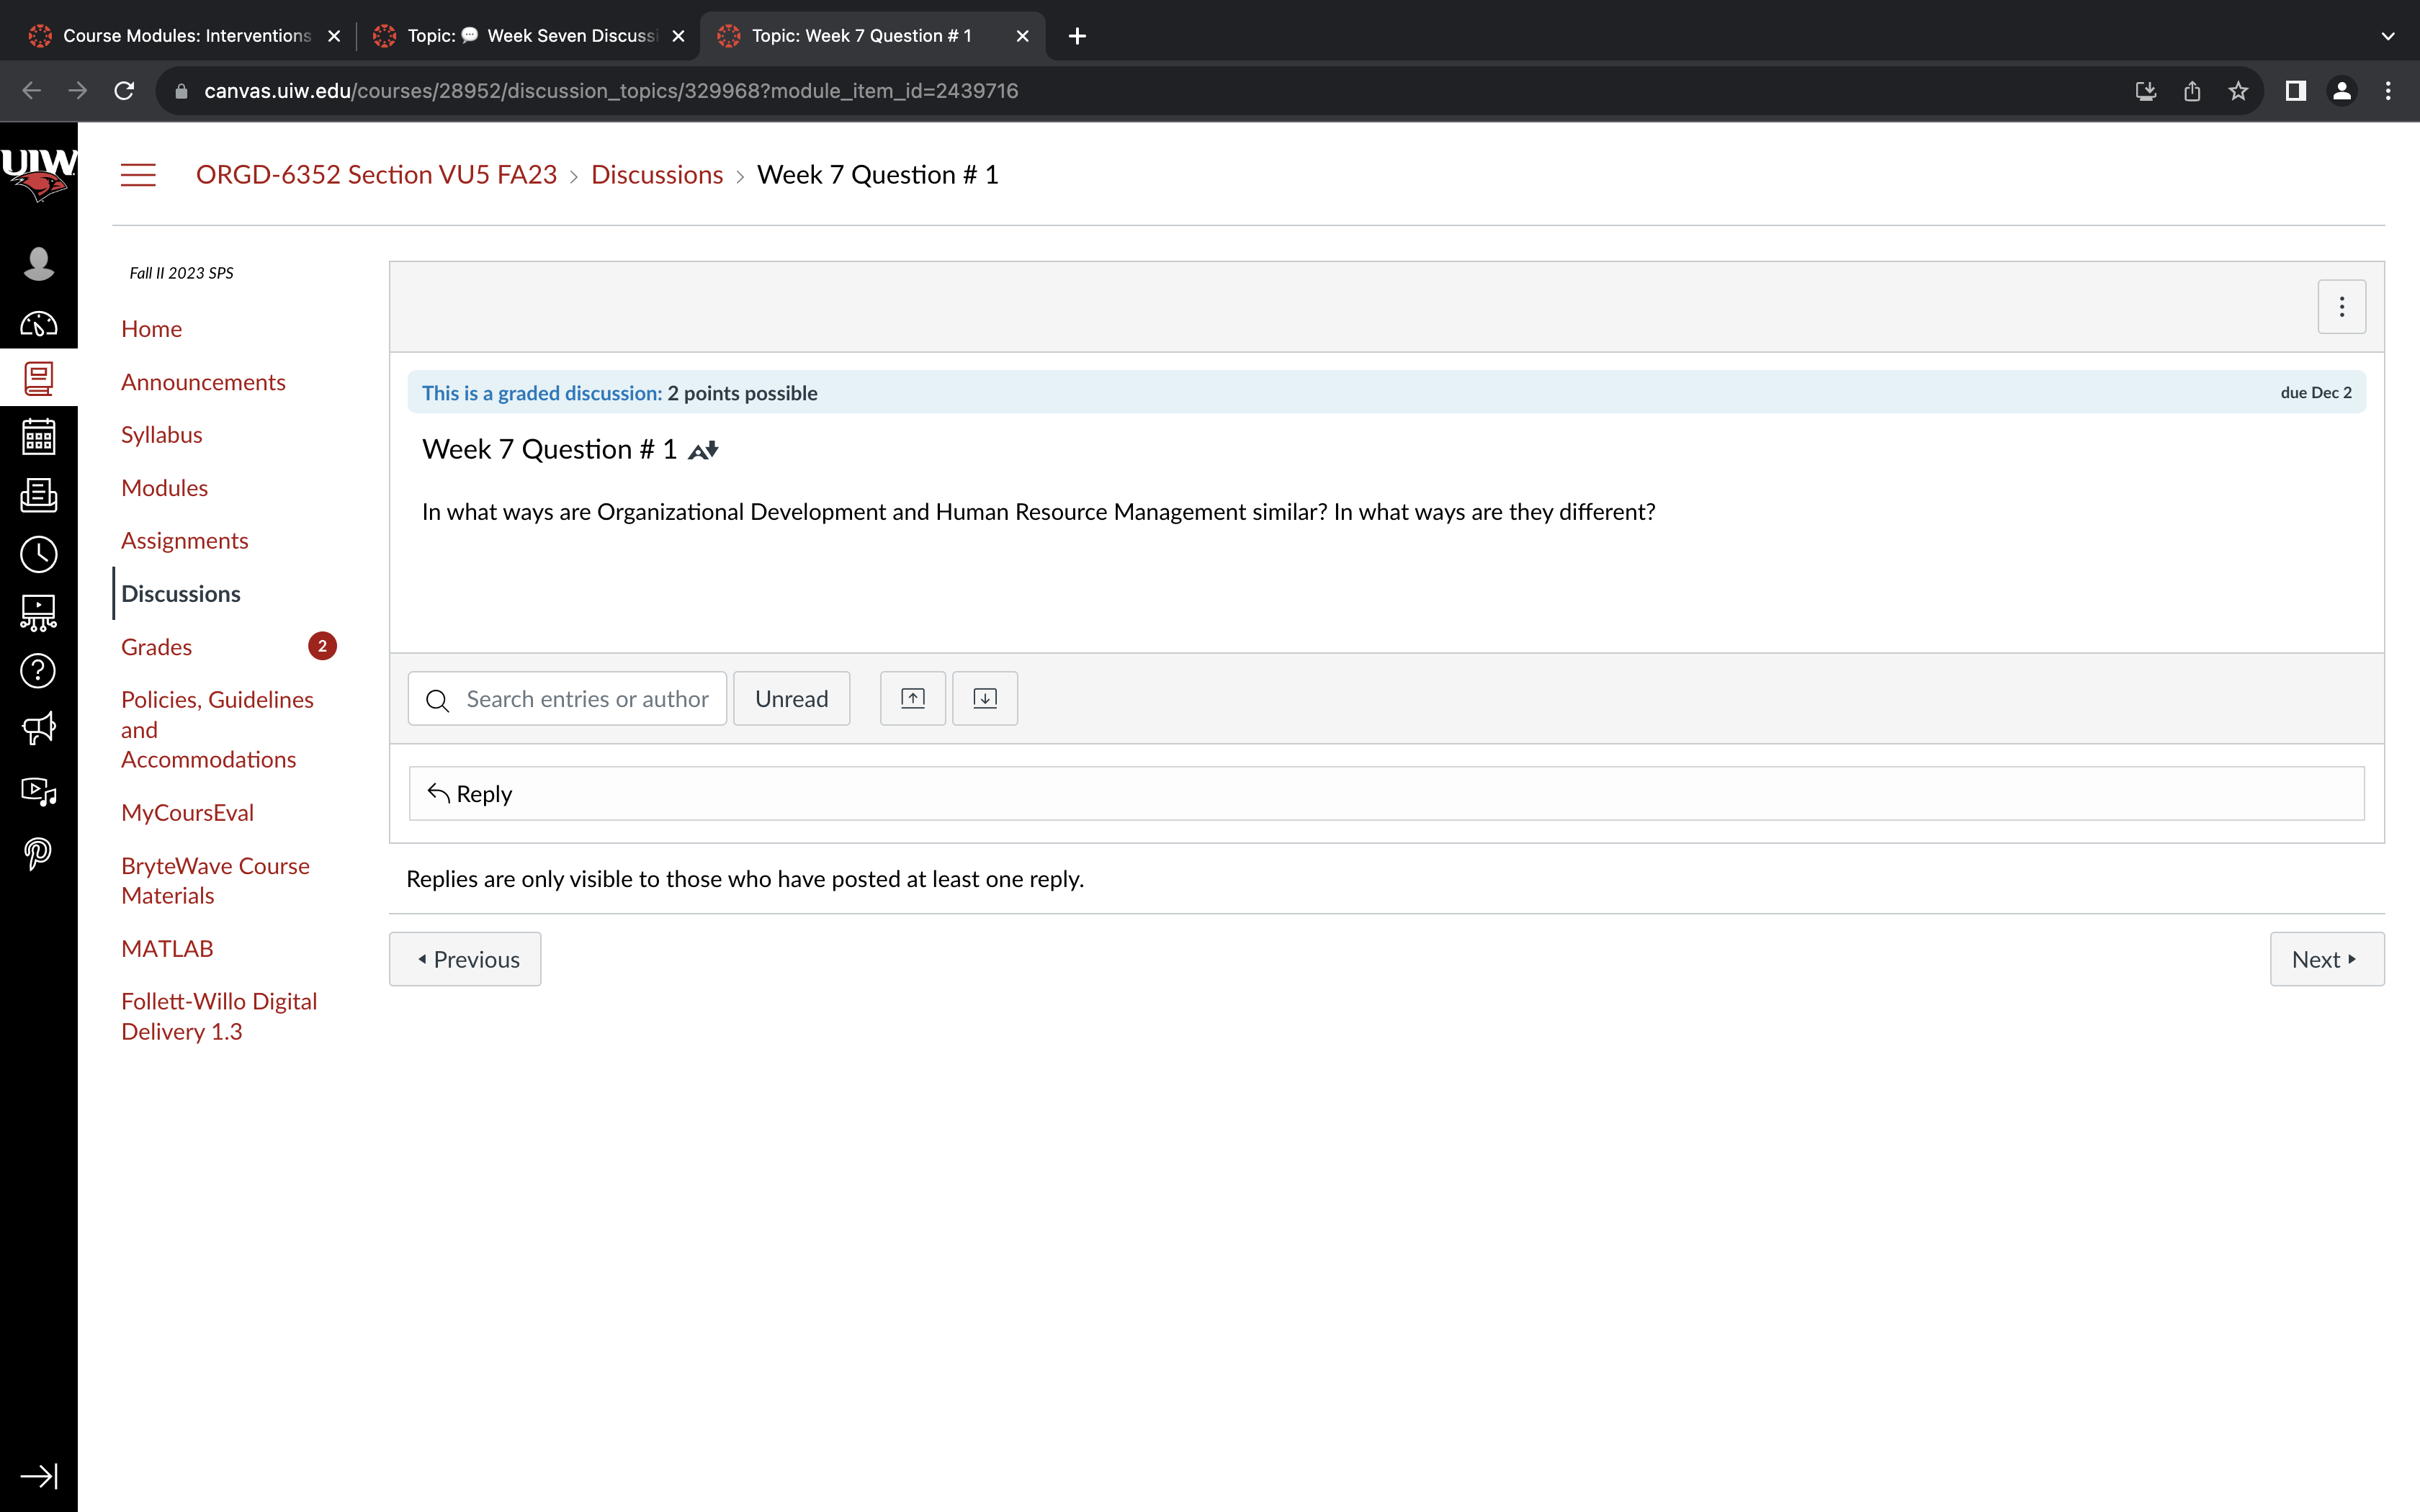Image resolution: width=2420 pixels, height=1512 pixels.
Task: Open Follett-Willo Digital Delivery 1.3 link
Action: (x=219, y=1017)
